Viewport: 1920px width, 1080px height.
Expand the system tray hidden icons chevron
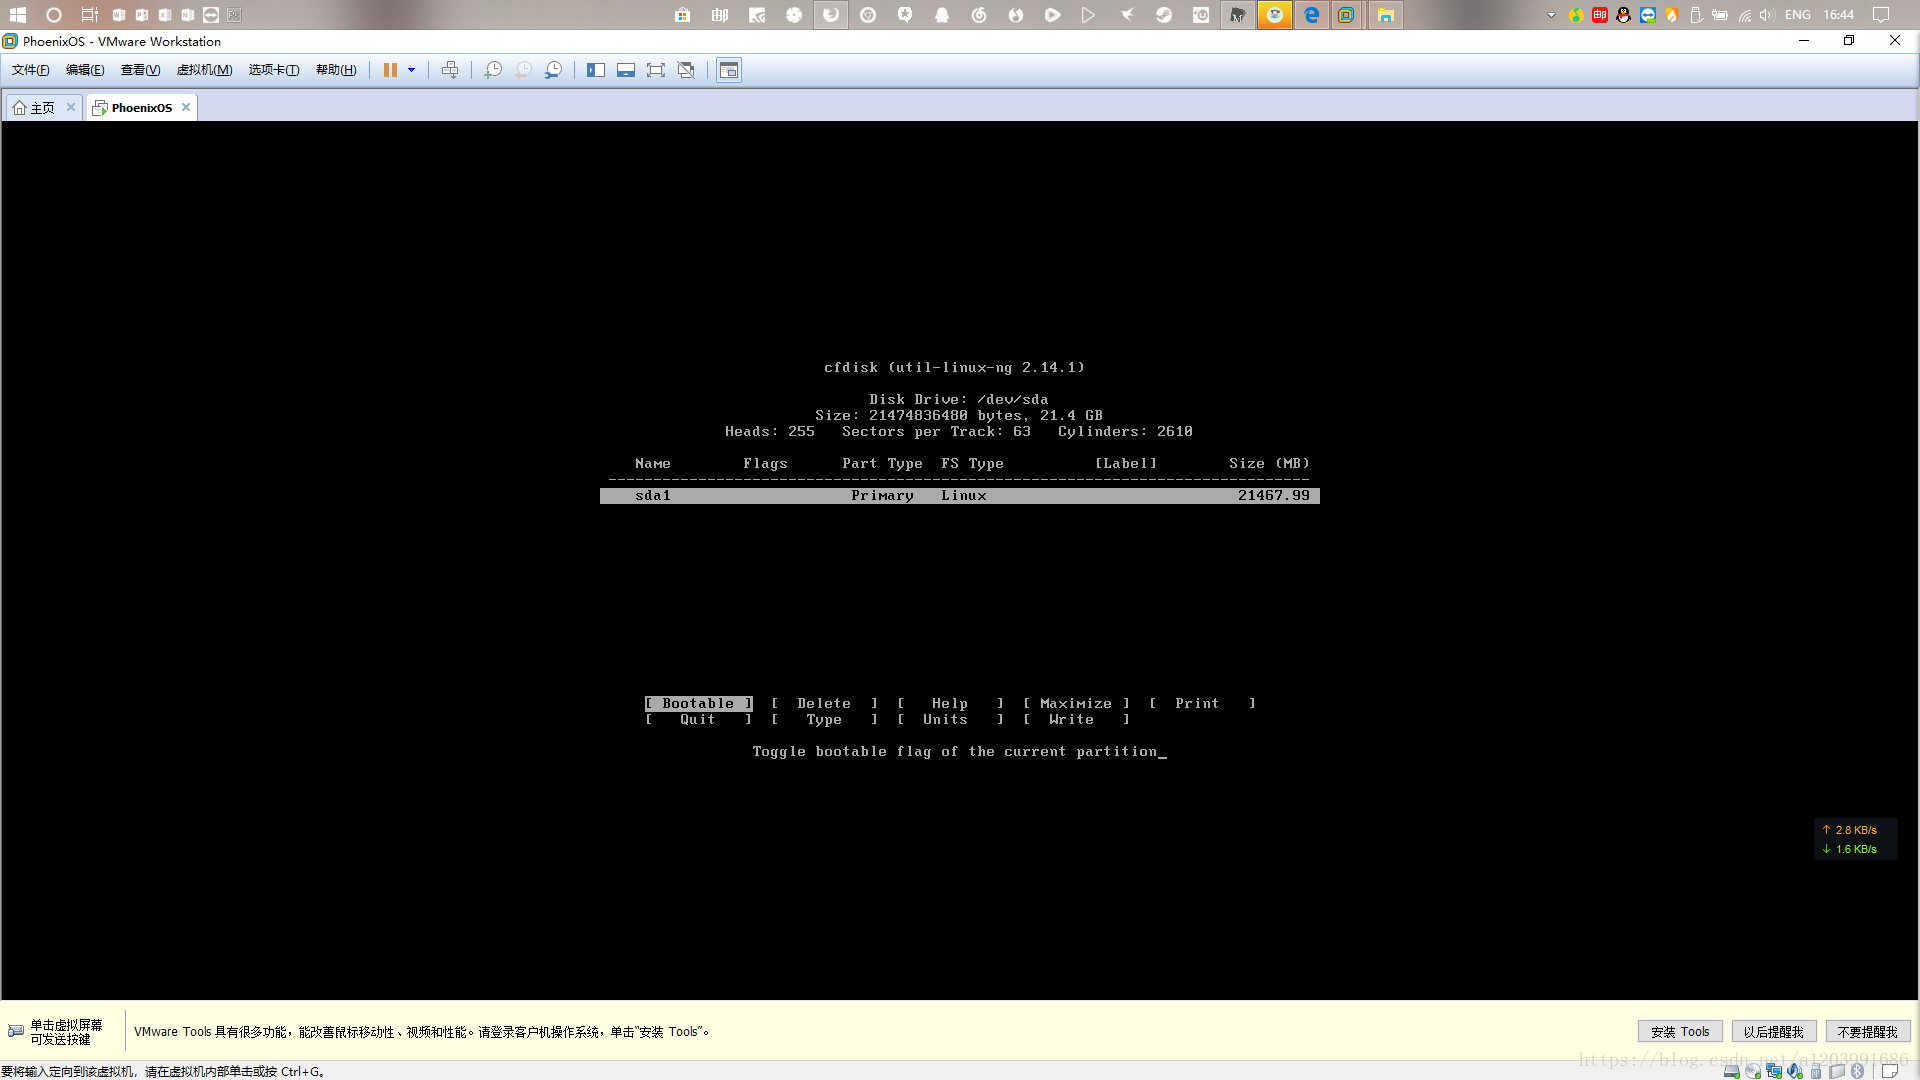(1551, 15)
